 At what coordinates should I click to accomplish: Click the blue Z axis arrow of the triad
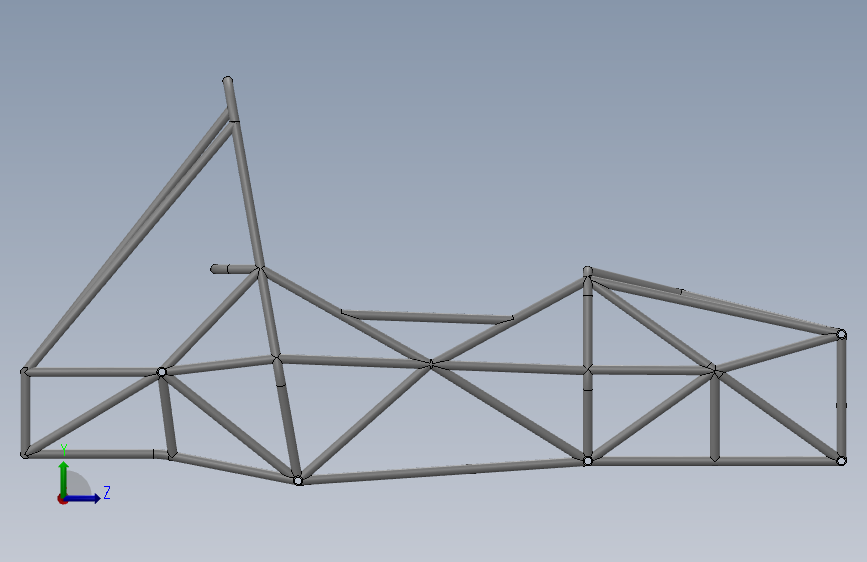click(84, 498)
